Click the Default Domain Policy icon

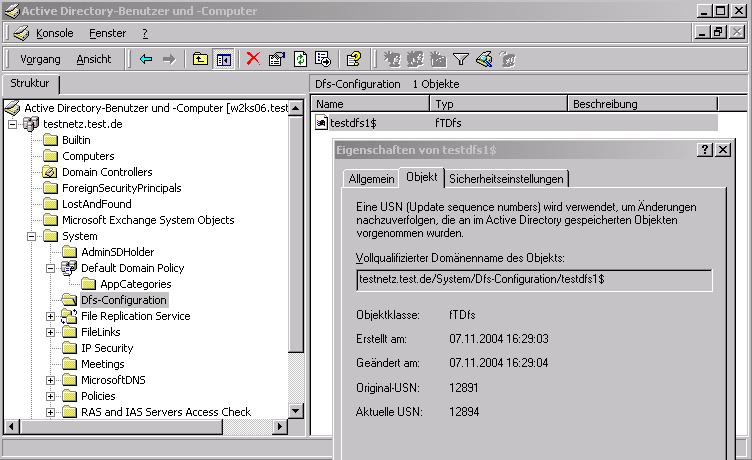click(x=69, y=268)
